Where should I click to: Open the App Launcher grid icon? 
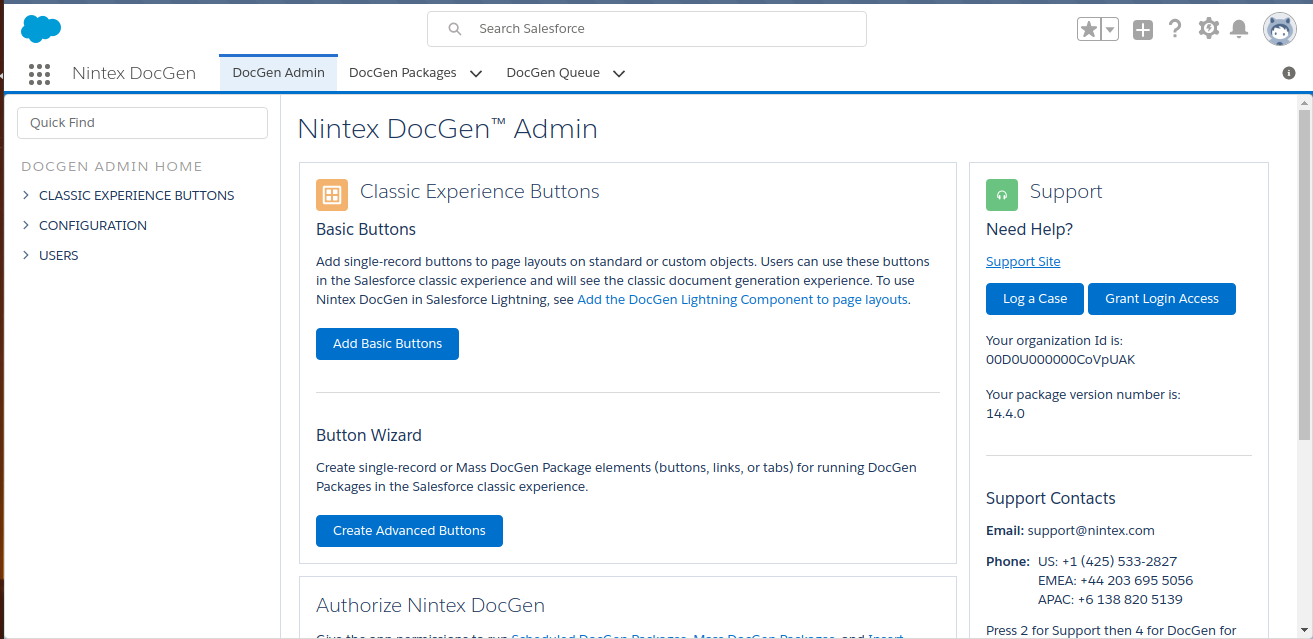pyautogui.click(x=39, y=73)
